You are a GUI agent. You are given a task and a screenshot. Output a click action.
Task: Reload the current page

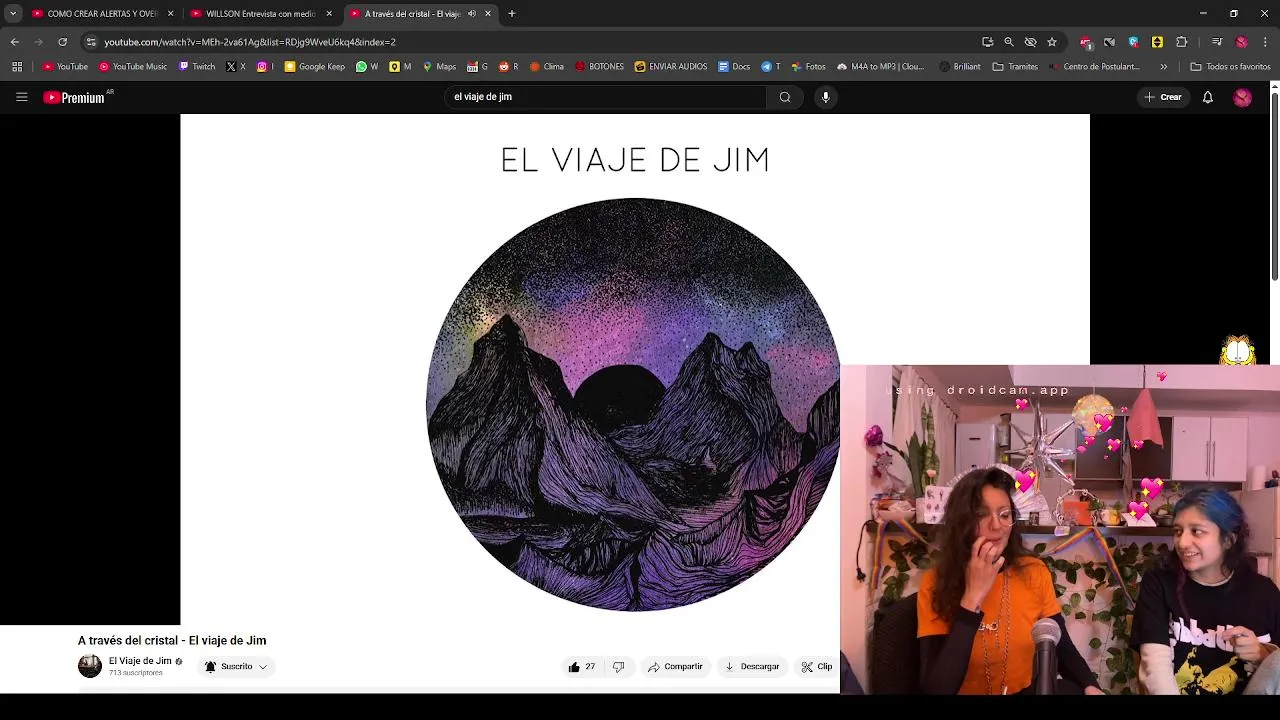pyautogui.click(x=62, y=42)
